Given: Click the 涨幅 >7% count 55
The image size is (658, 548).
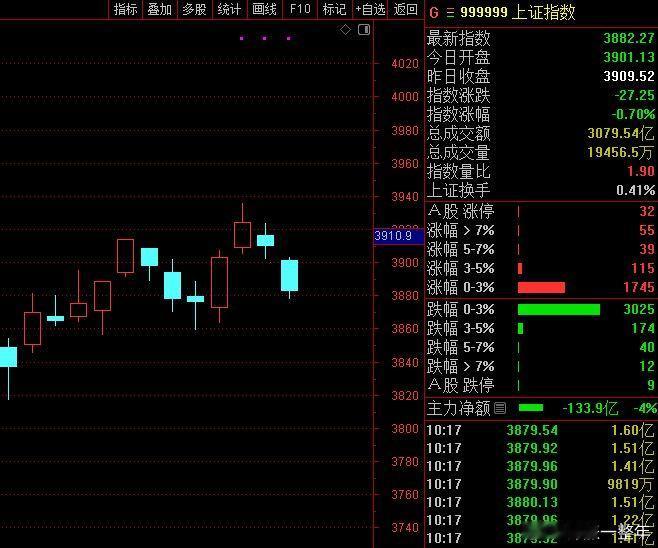Looking at the screenshot, I should [647, 230].
